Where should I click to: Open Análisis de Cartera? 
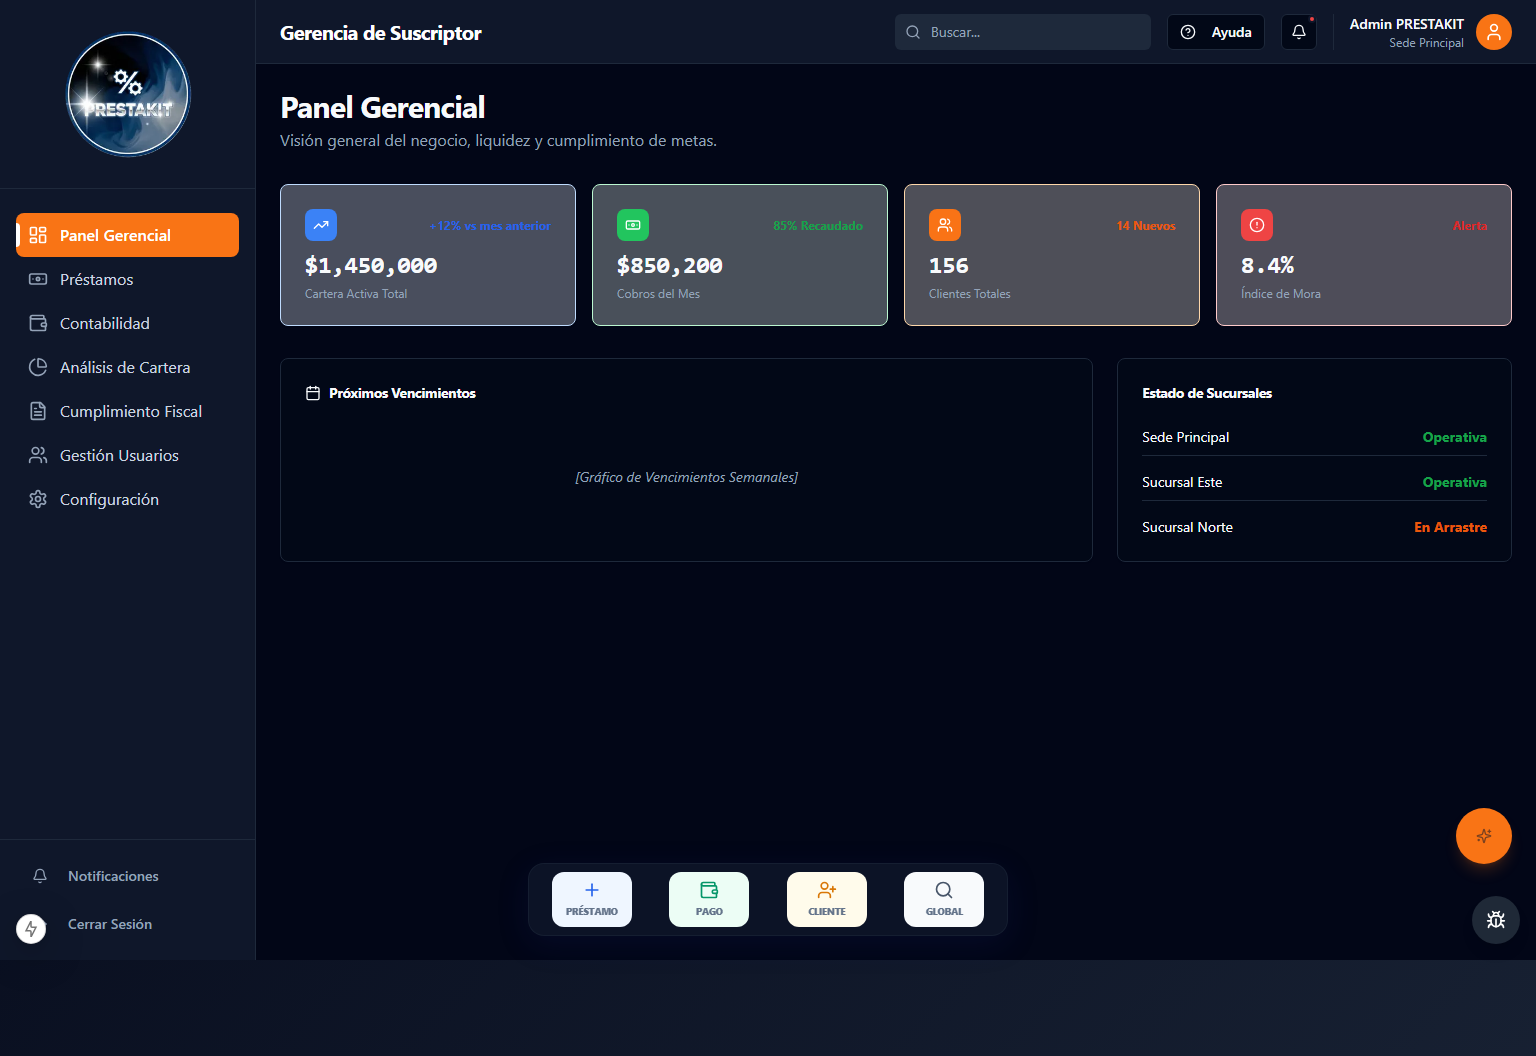tap(128, 367)
